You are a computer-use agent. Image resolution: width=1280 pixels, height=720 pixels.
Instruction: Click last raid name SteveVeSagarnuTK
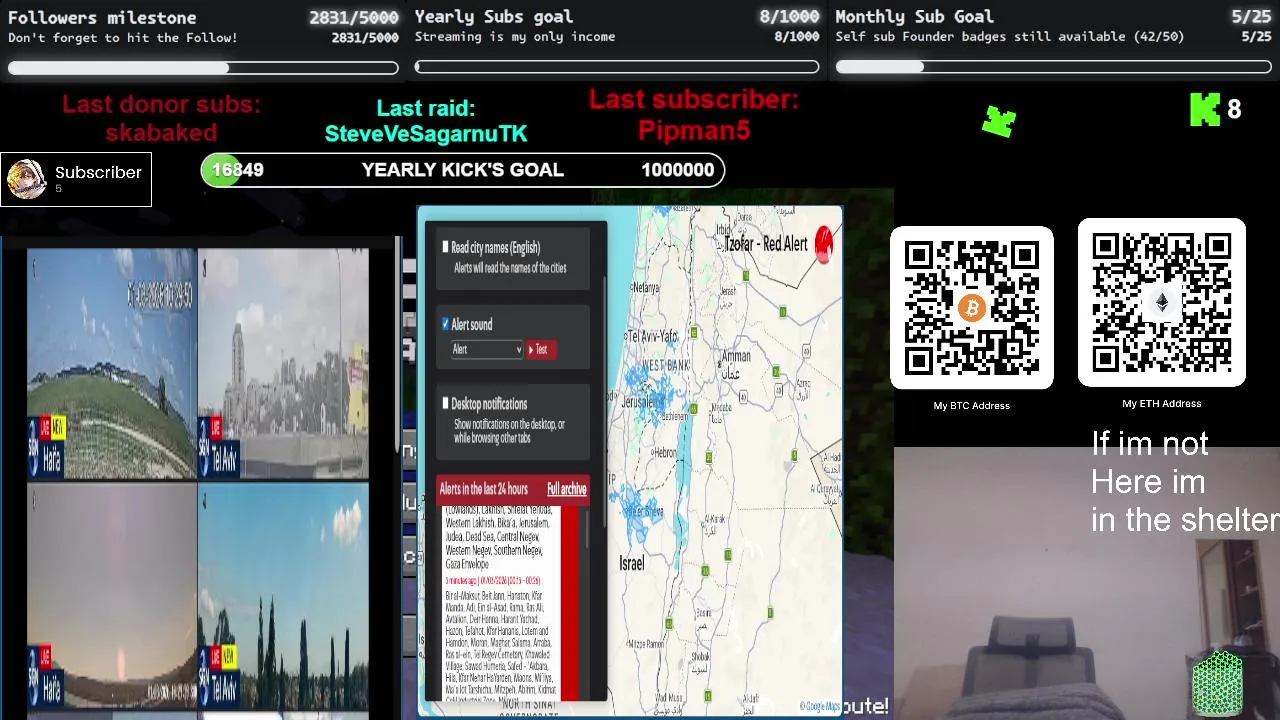[426, 133]
